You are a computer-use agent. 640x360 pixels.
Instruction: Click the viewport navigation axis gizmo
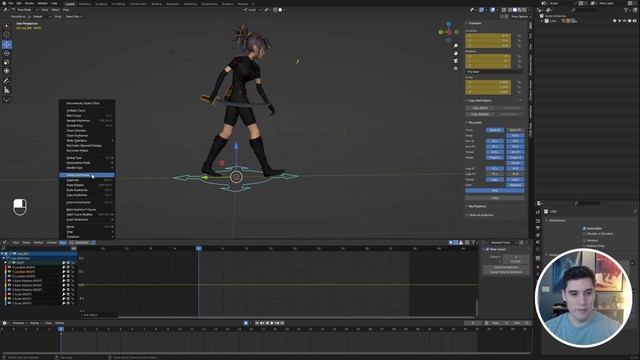pos(449,32)
